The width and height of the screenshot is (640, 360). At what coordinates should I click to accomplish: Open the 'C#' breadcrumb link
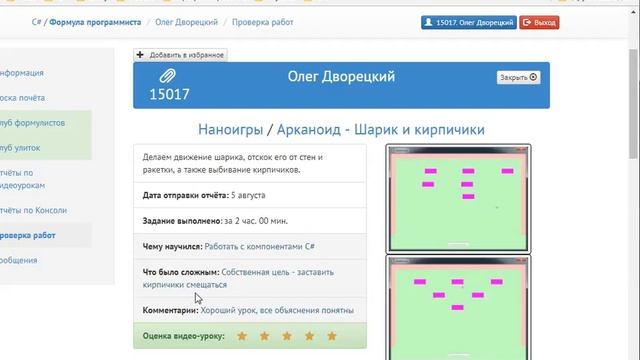[36, 22]
